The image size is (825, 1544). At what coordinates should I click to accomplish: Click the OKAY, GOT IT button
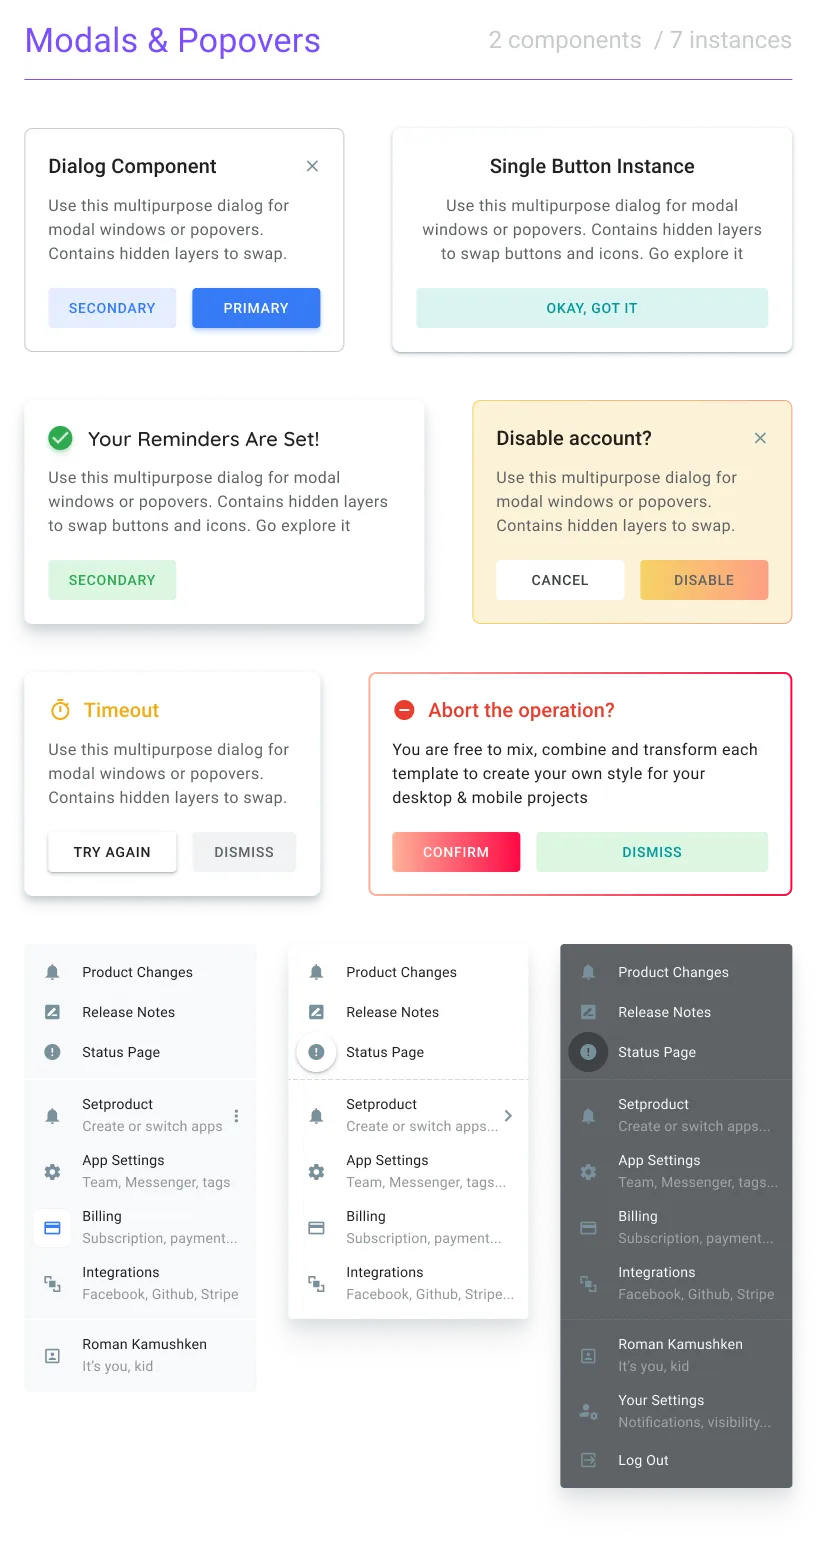coord(592,308)
